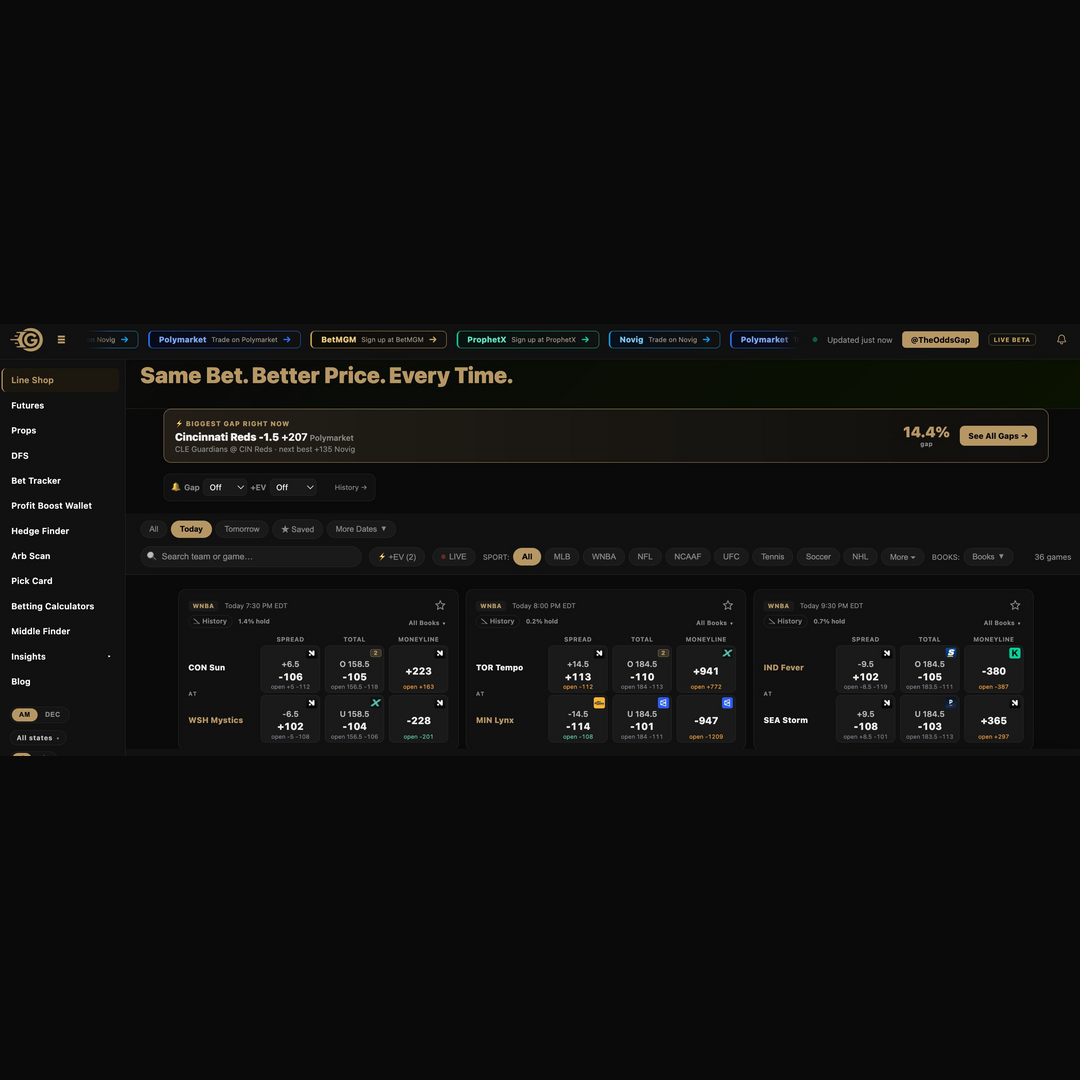
Task: Select the SEA Storm -108 spread cell
Action: point(865,718)
